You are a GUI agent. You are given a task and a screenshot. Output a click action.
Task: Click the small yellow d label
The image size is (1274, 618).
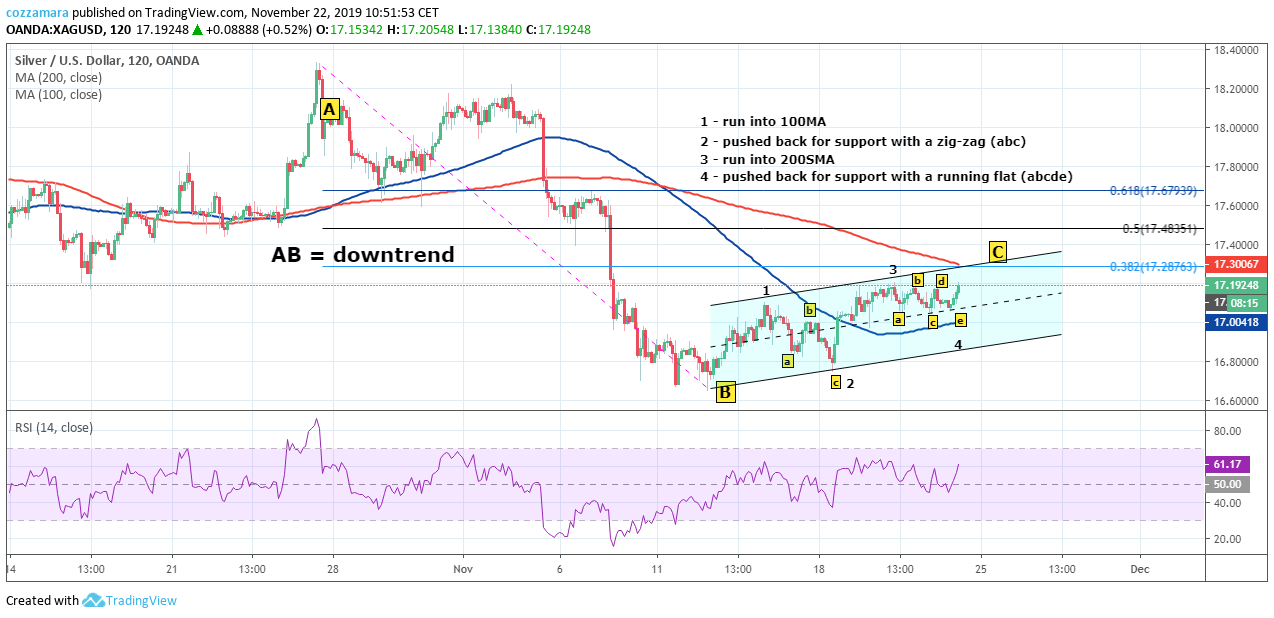(942, 280)
